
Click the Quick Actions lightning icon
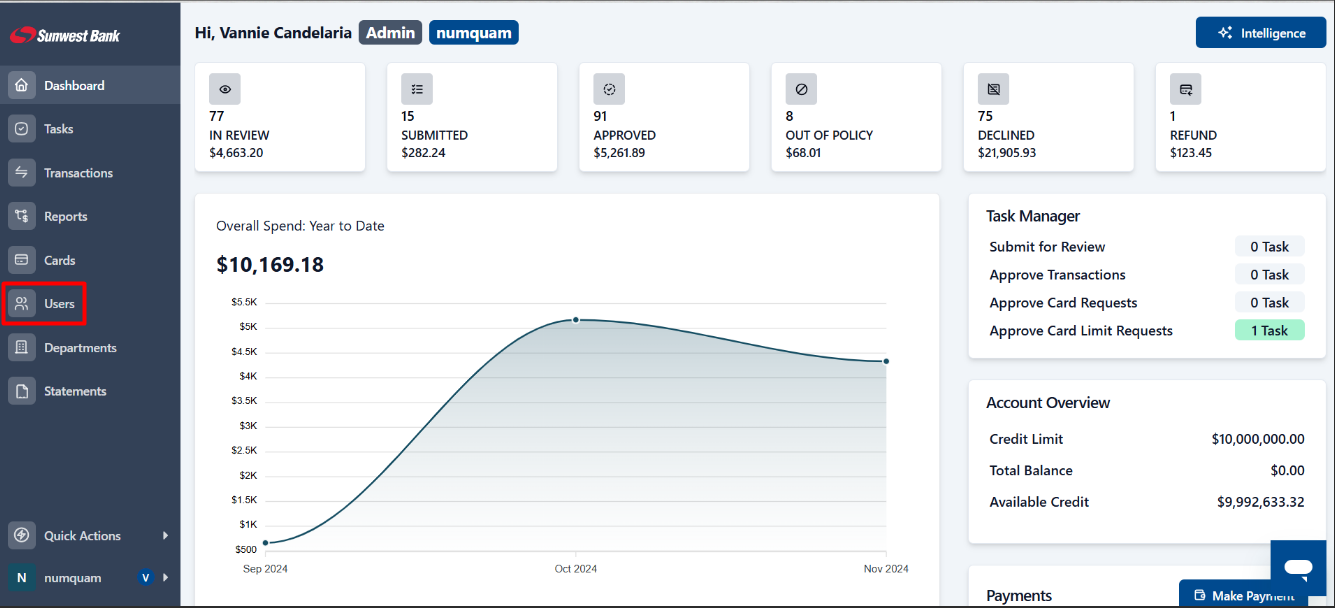click(22, 535)
